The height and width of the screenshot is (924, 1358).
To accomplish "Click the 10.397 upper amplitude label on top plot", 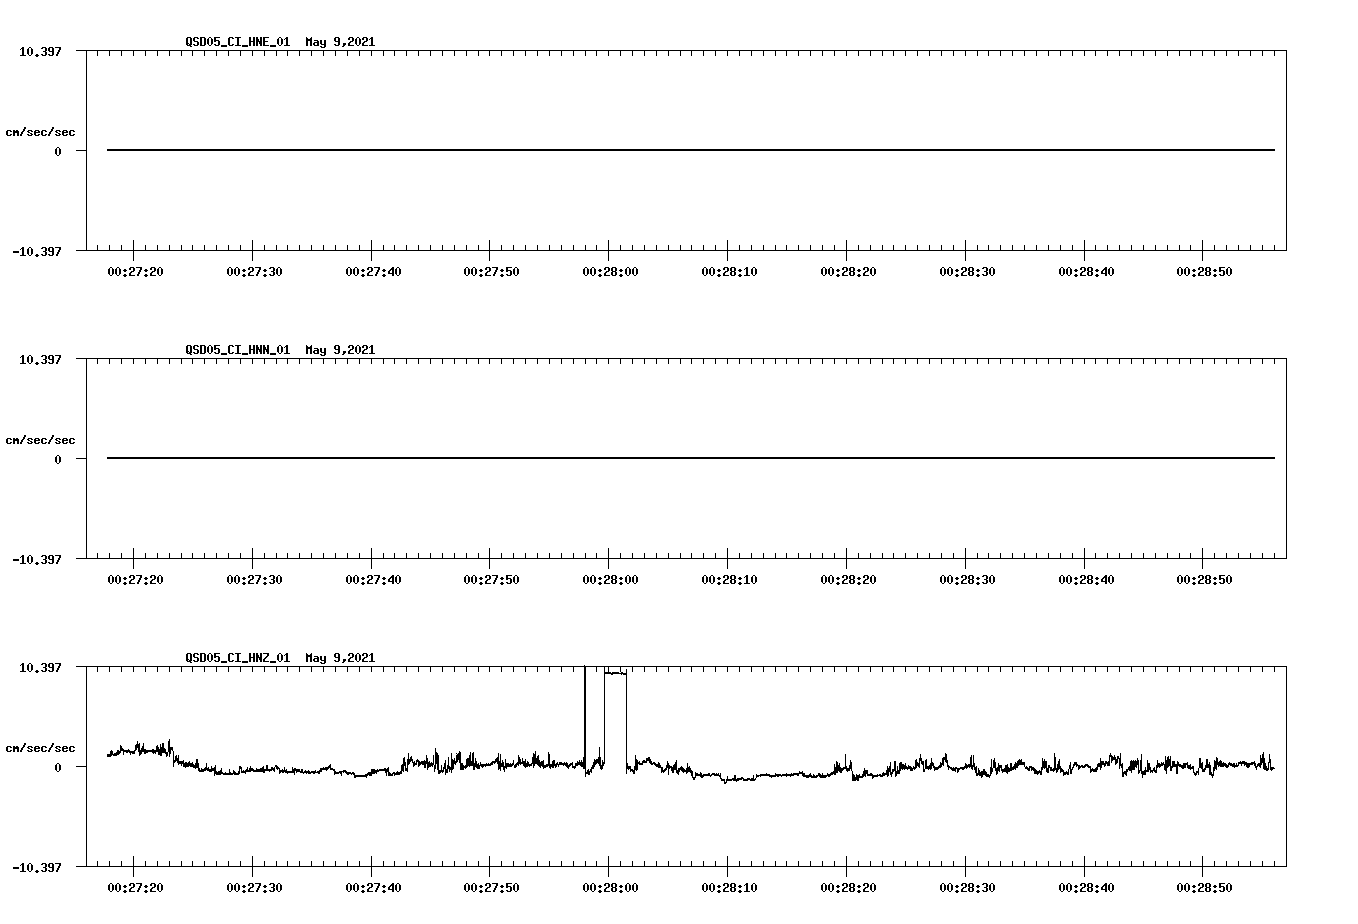I will (x=40, y=50).
